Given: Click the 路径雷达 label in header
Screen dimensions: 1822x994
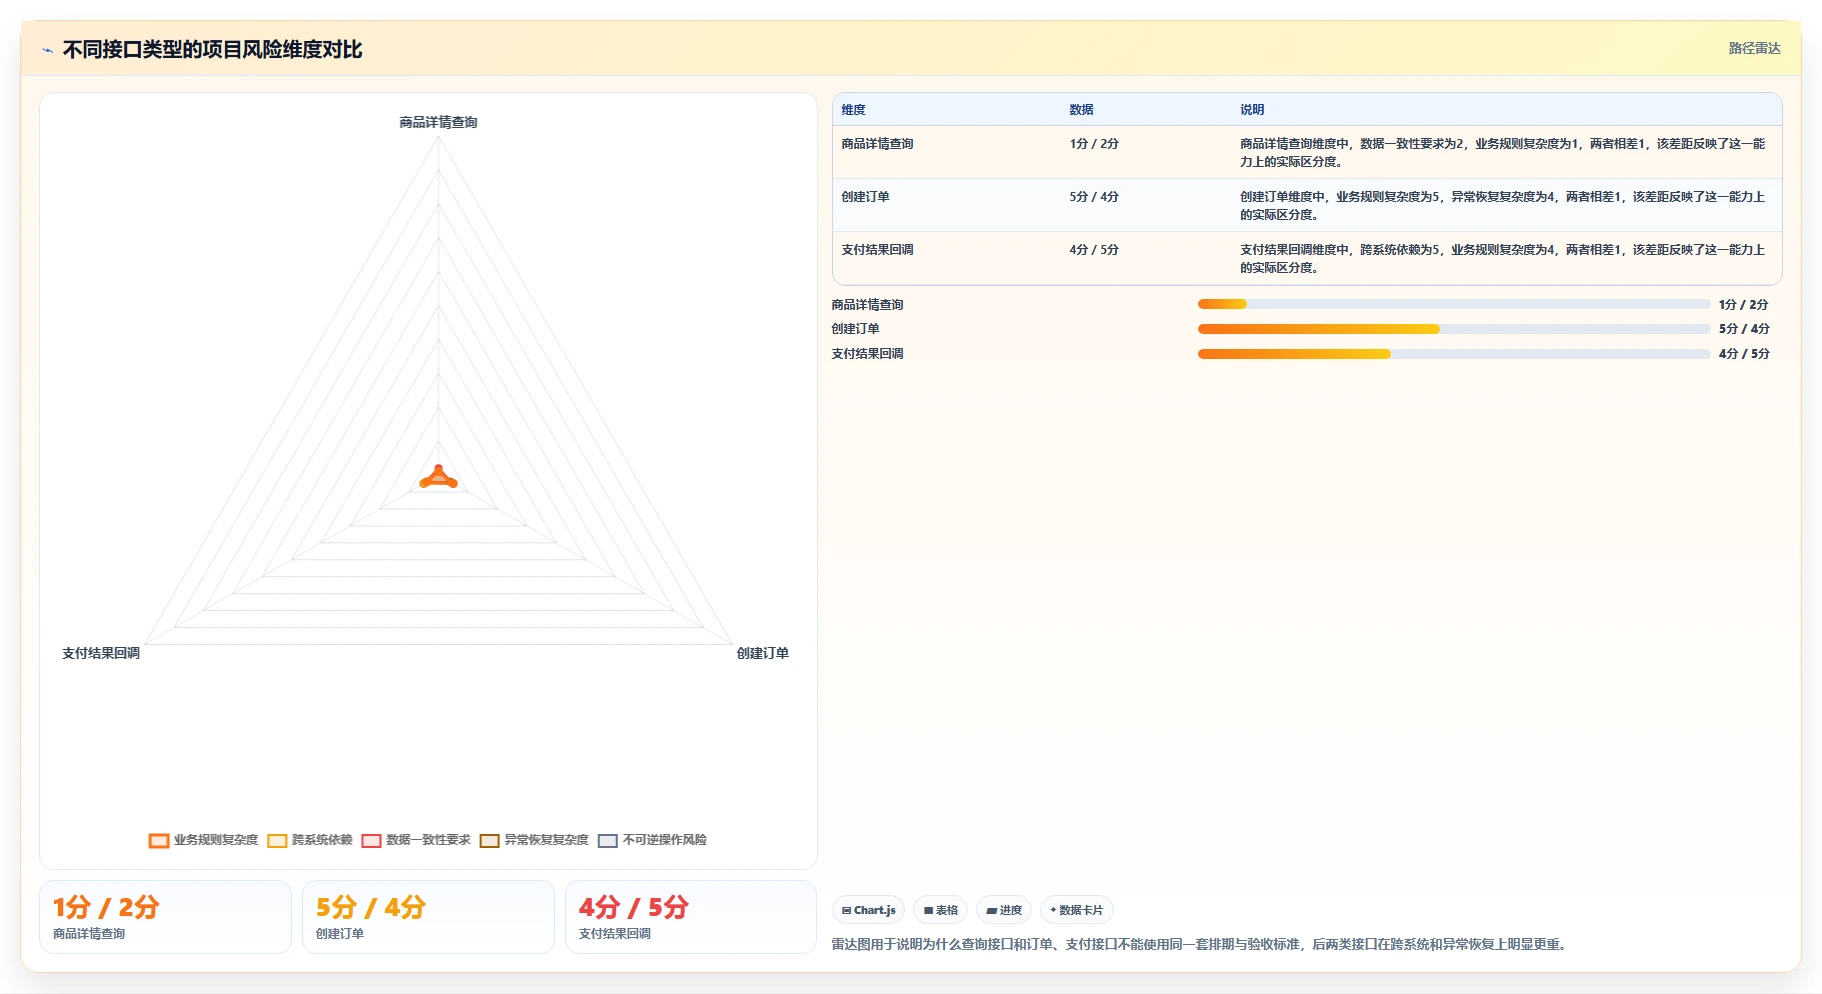Looking at the screenshot, I should (x=1754, y=48).
